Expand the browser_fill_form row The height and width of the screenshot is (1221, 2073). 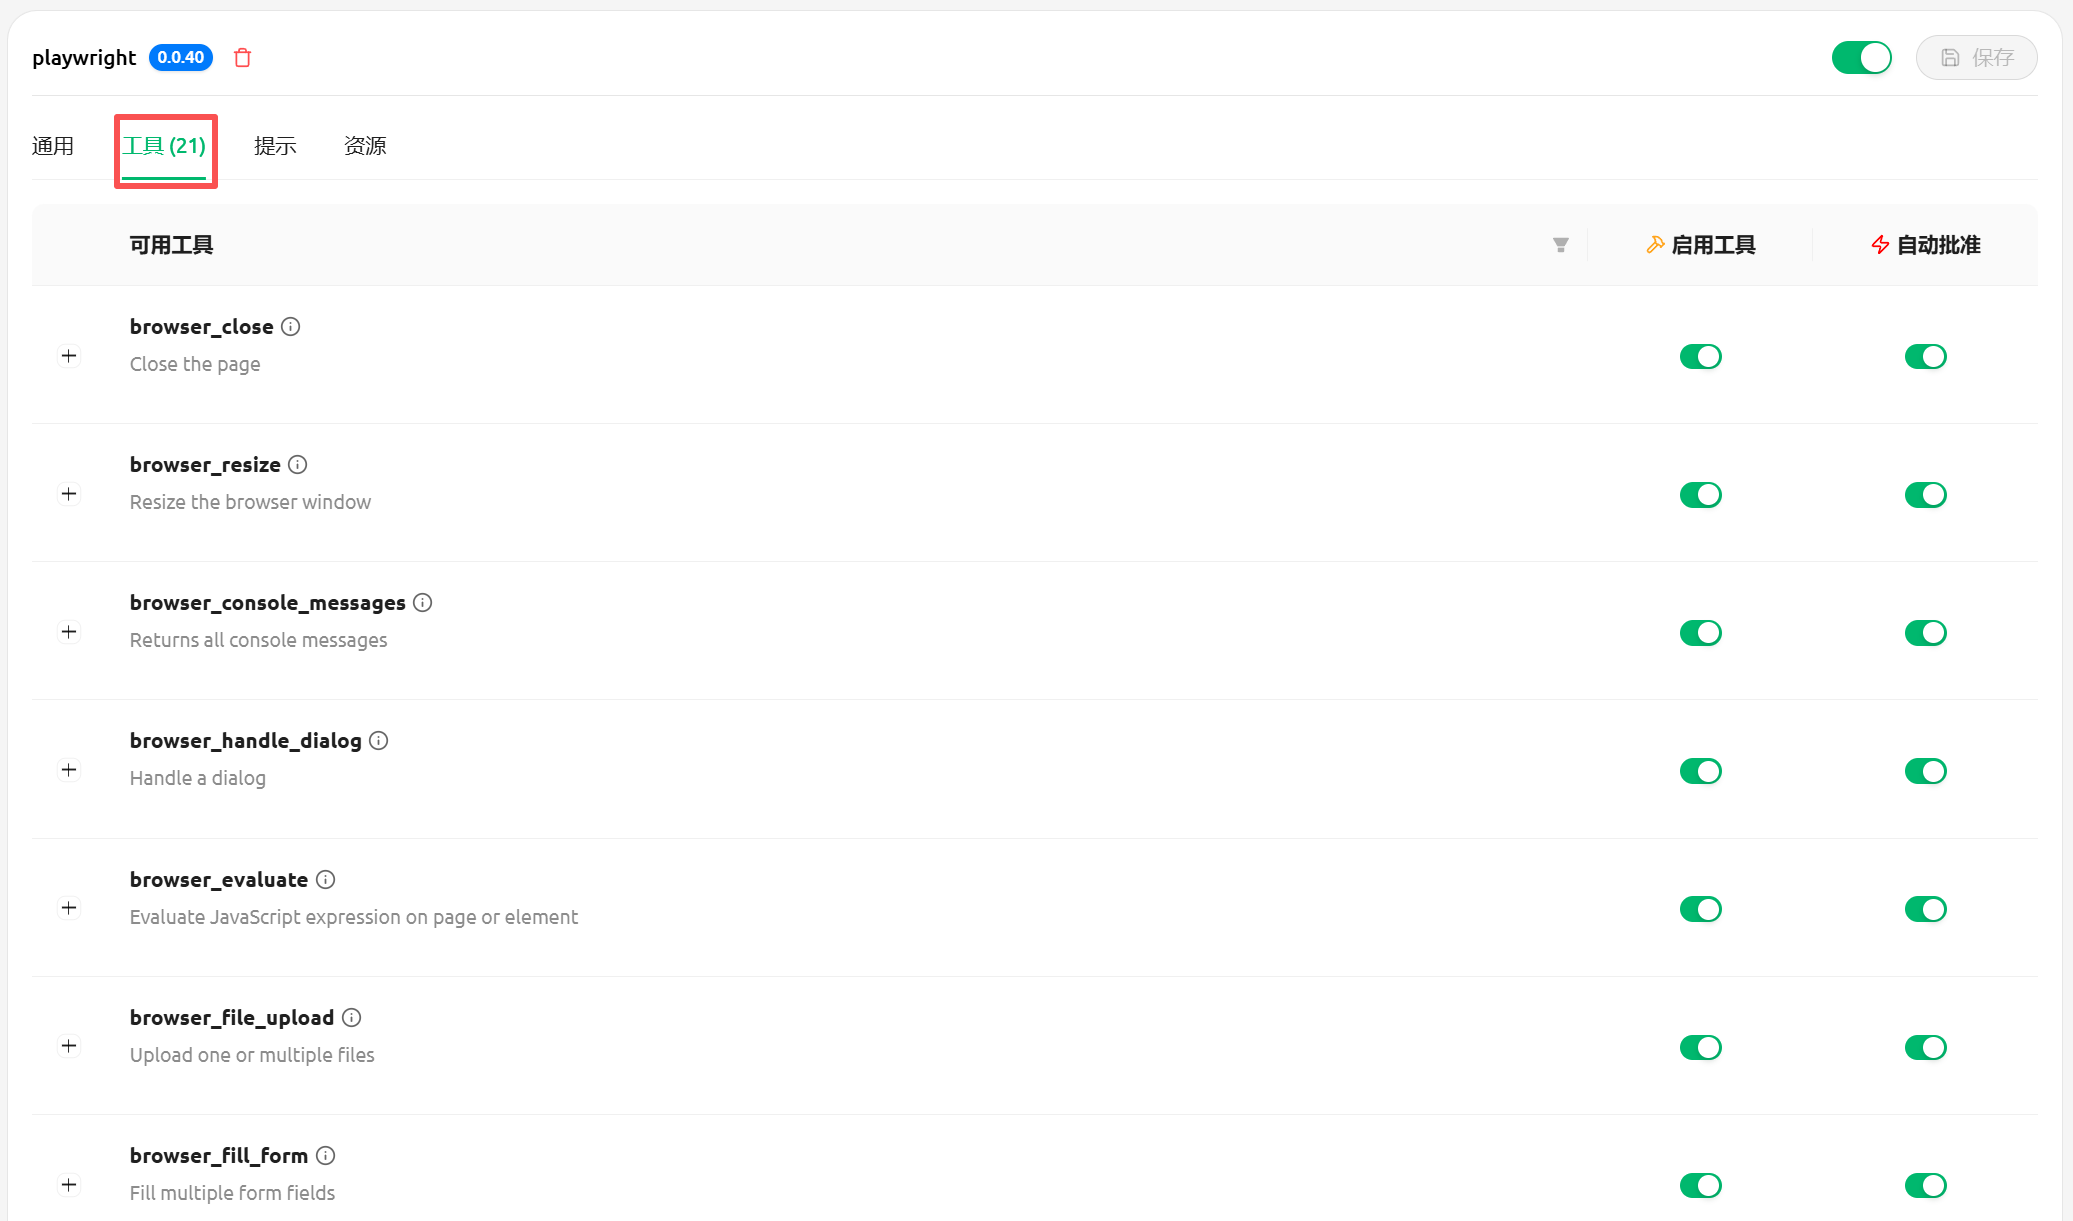[x=69, y=1185]
